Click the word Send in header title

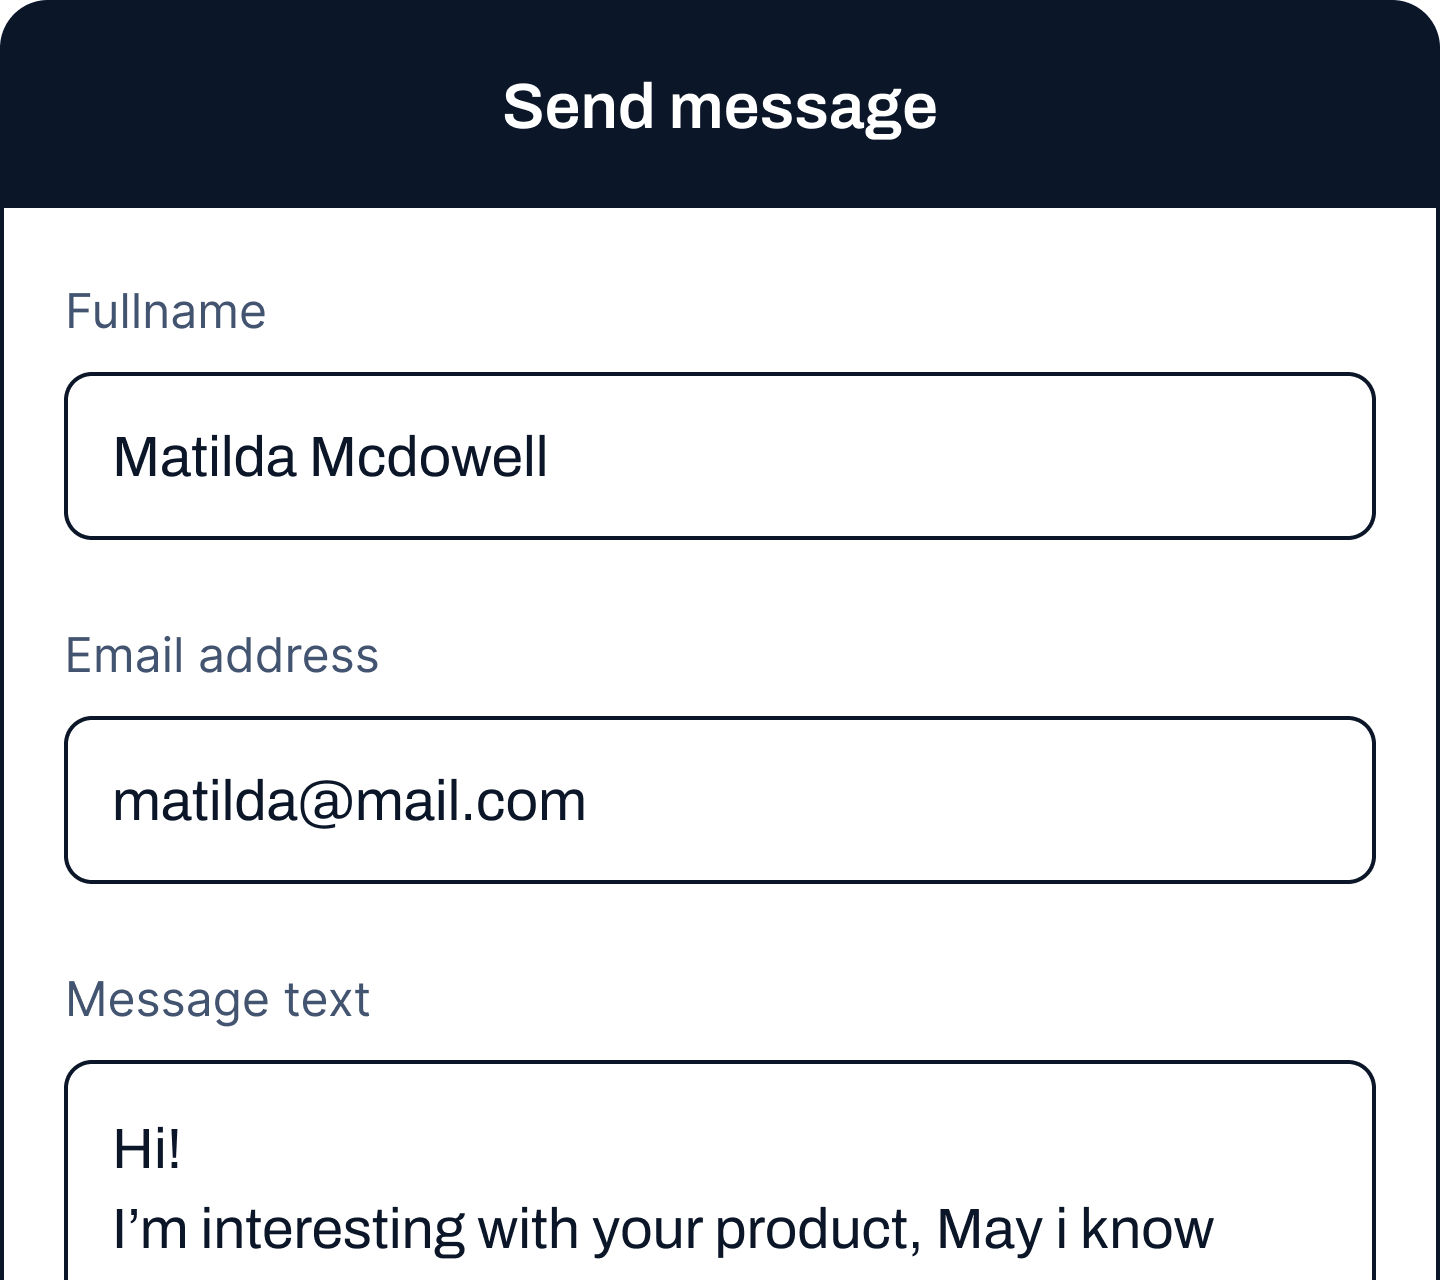click(x=578, y=106)
